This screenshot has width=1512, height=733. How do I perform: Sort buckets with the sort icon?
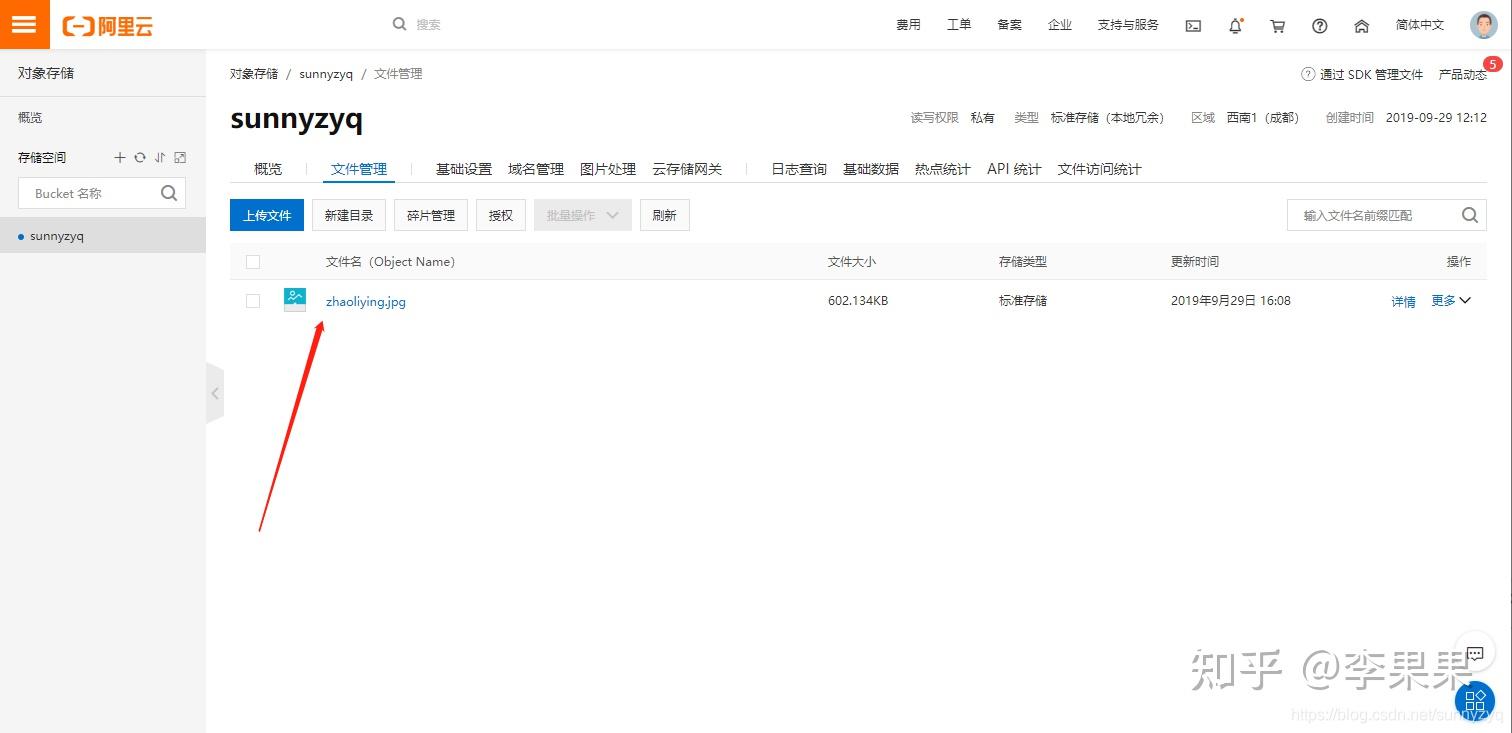(160, 158)
